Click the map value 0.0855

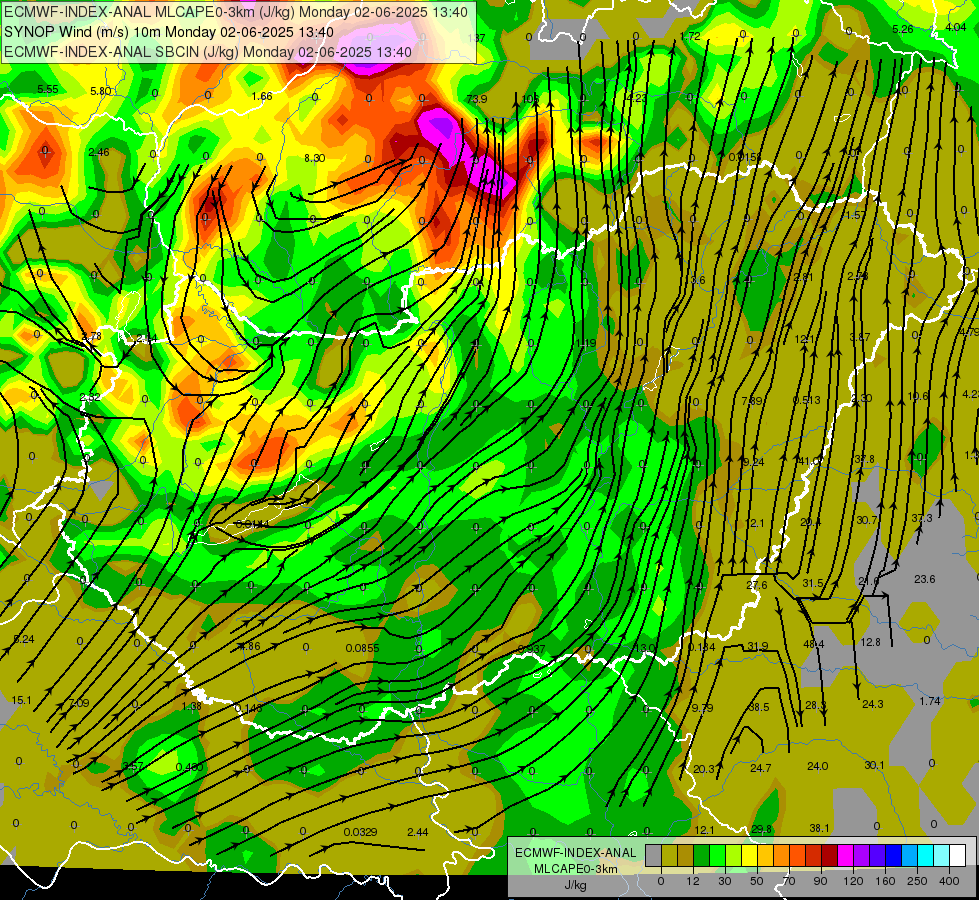point(363,648)
